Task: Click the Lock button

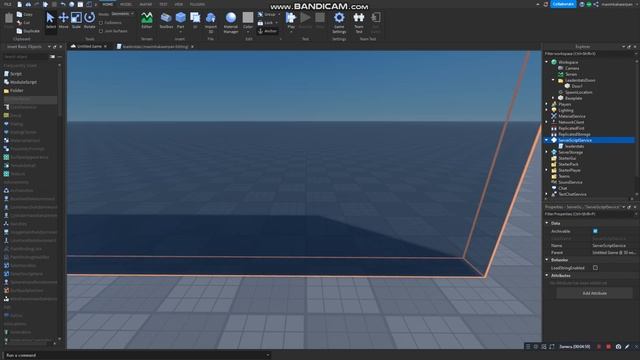Action: (267, 23)
